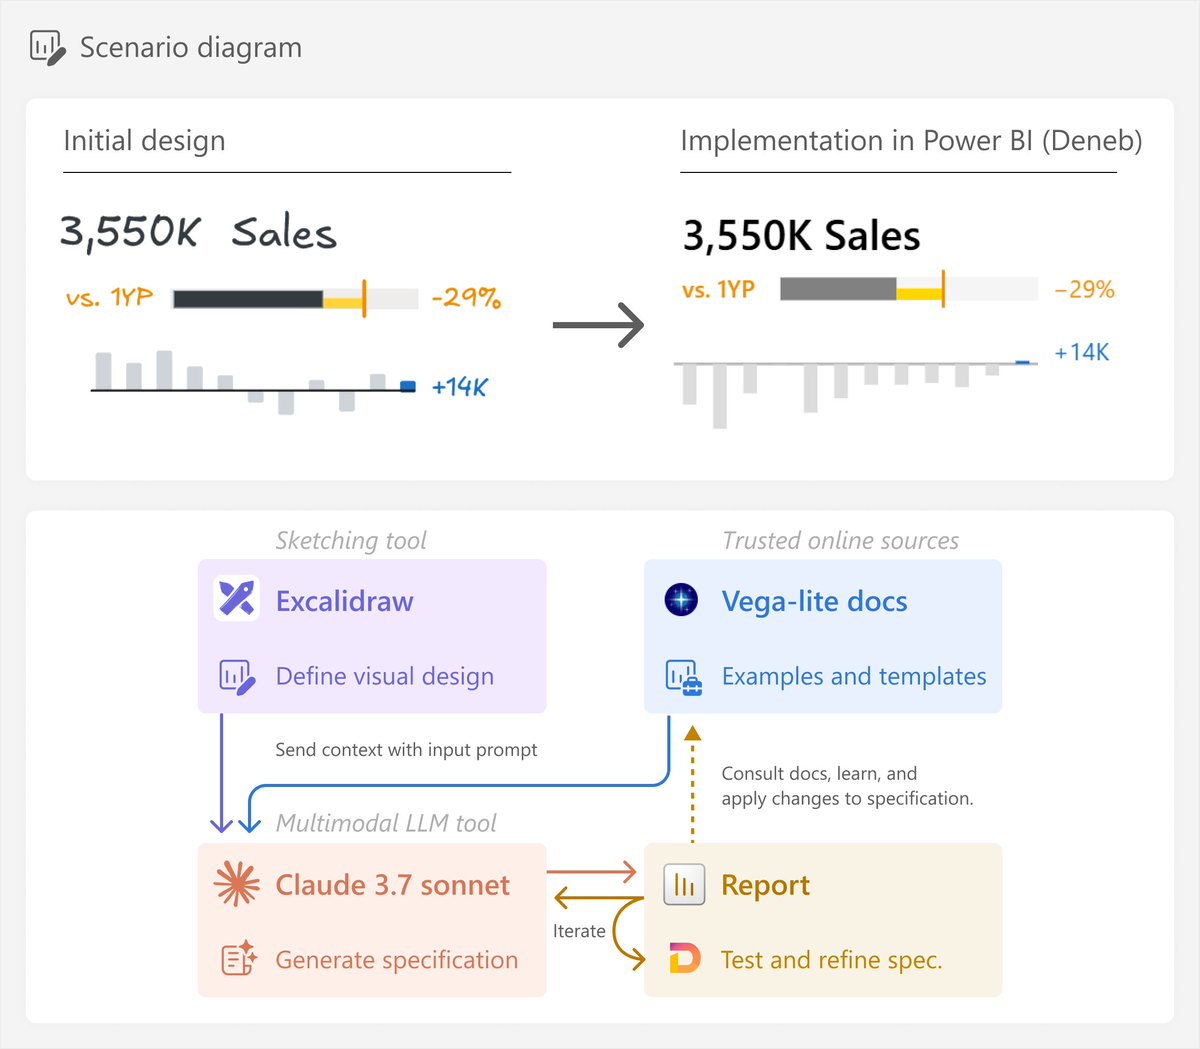Click the Multimodal LLM tool caption

(x=386, y=824)
